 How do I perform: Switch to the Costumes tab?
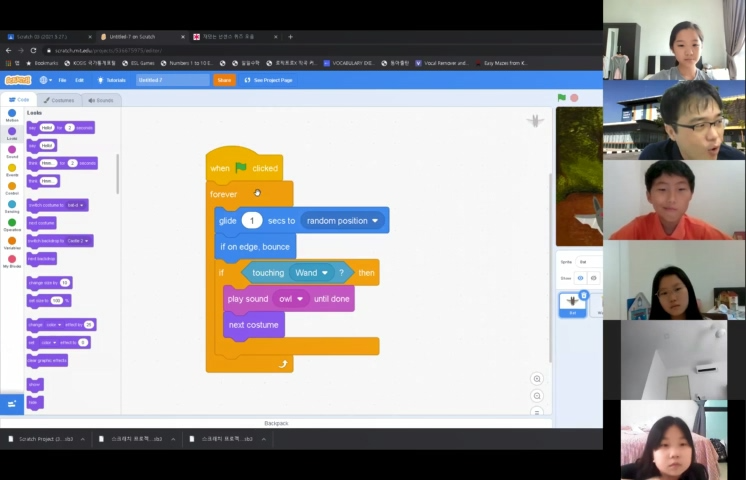[x=59, y=100]
